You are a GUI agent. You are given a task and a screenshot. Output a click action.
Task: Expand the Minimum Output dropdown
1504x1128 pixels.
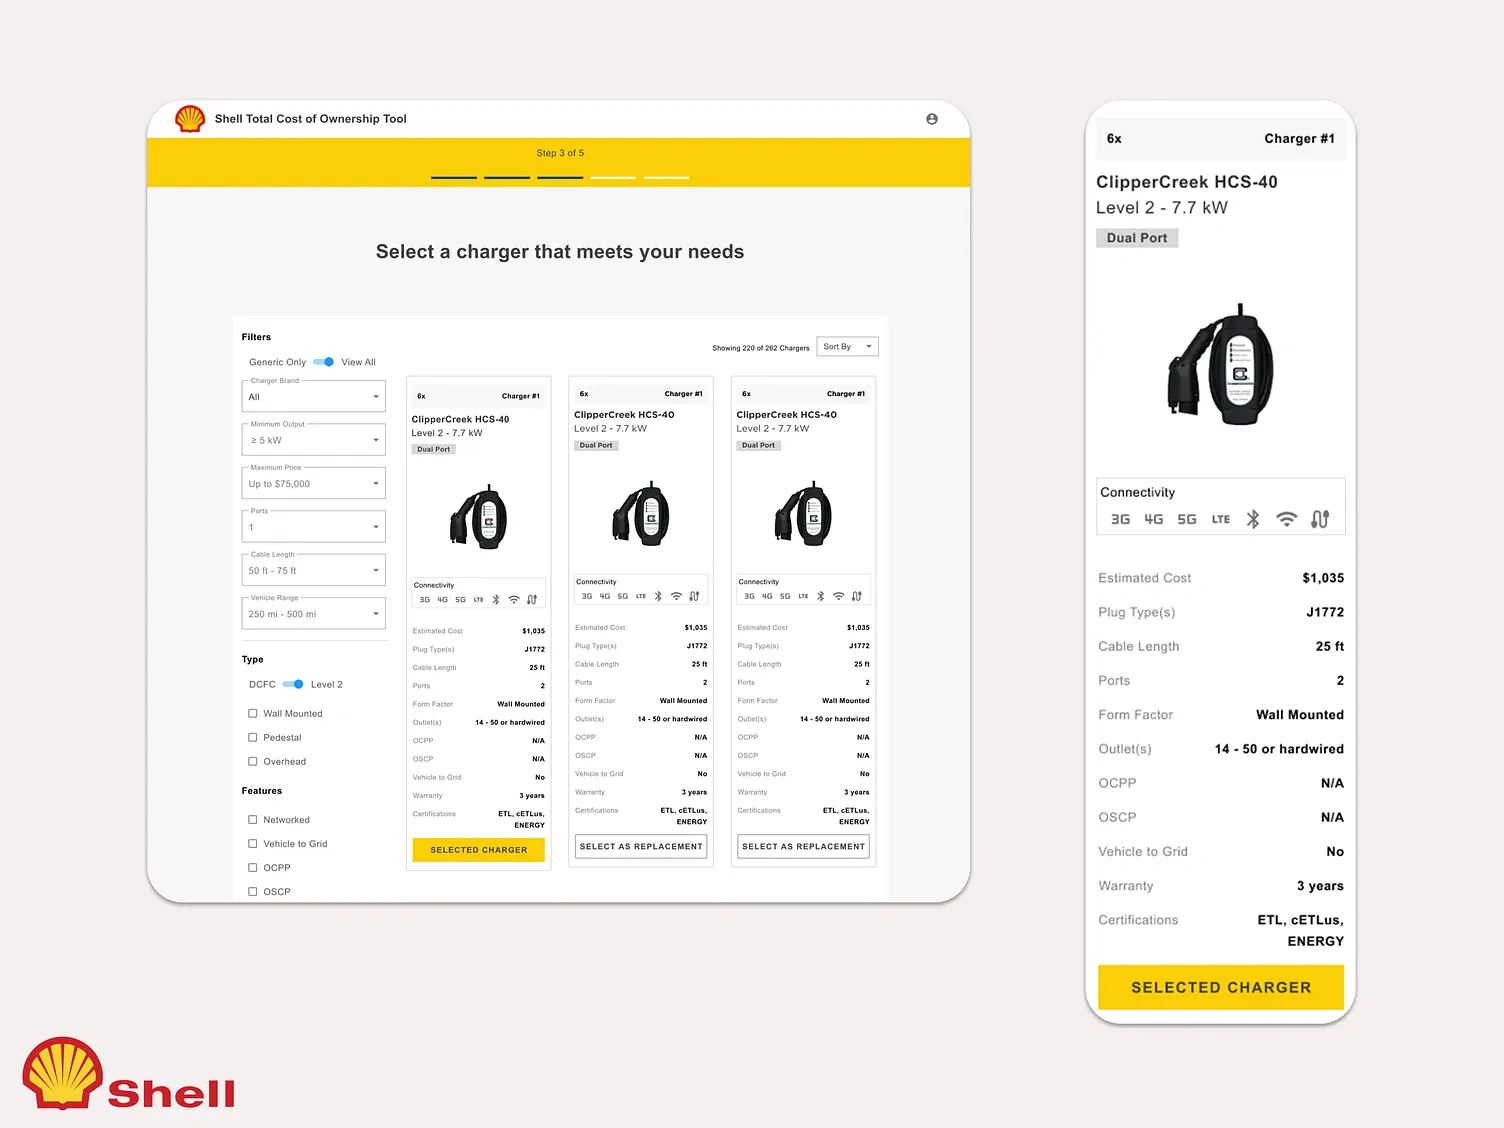314,440
